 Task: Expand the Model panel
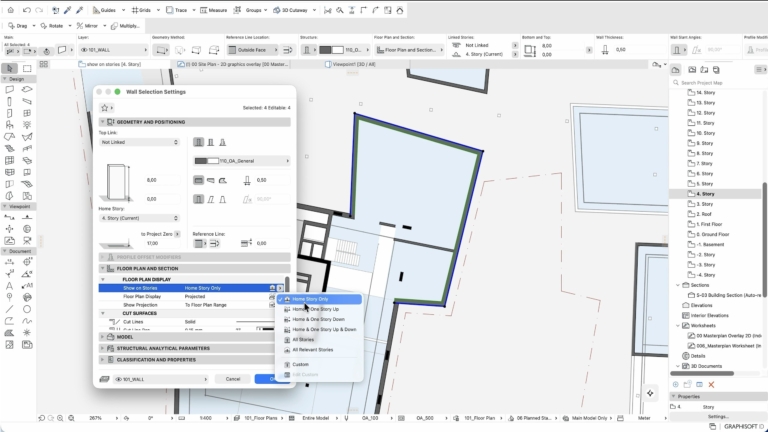coord(103,337)
